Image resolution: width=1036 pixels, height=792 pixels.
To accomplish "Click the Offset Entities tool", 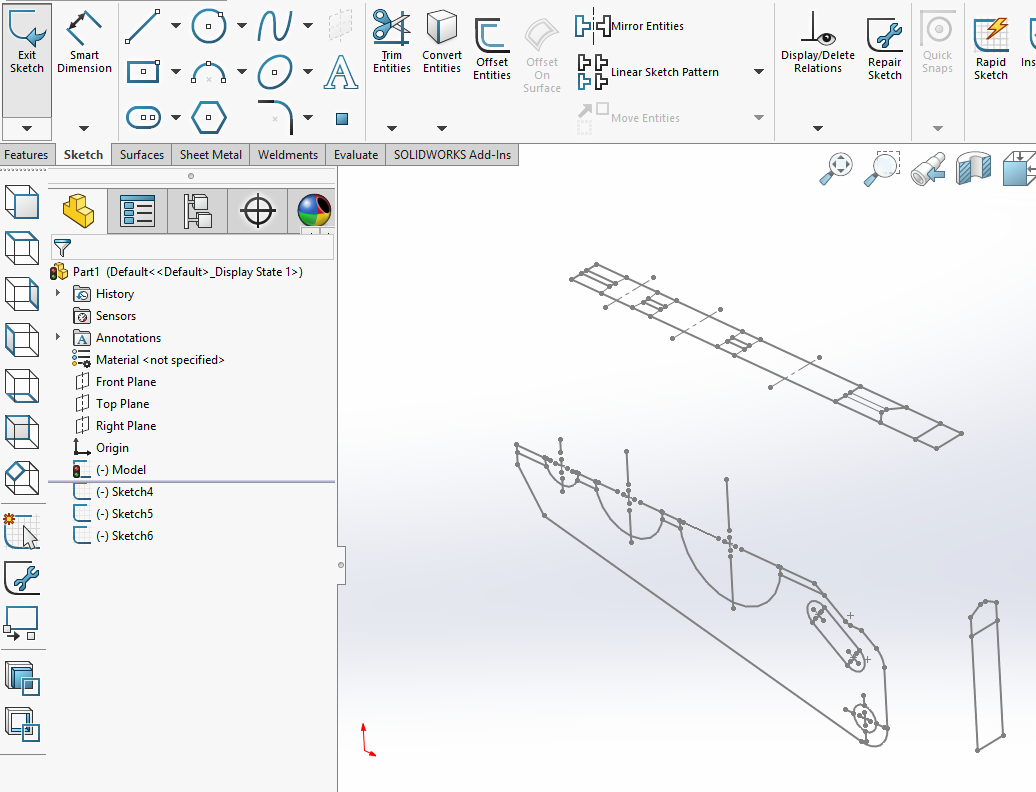I will tap(492, 49).
